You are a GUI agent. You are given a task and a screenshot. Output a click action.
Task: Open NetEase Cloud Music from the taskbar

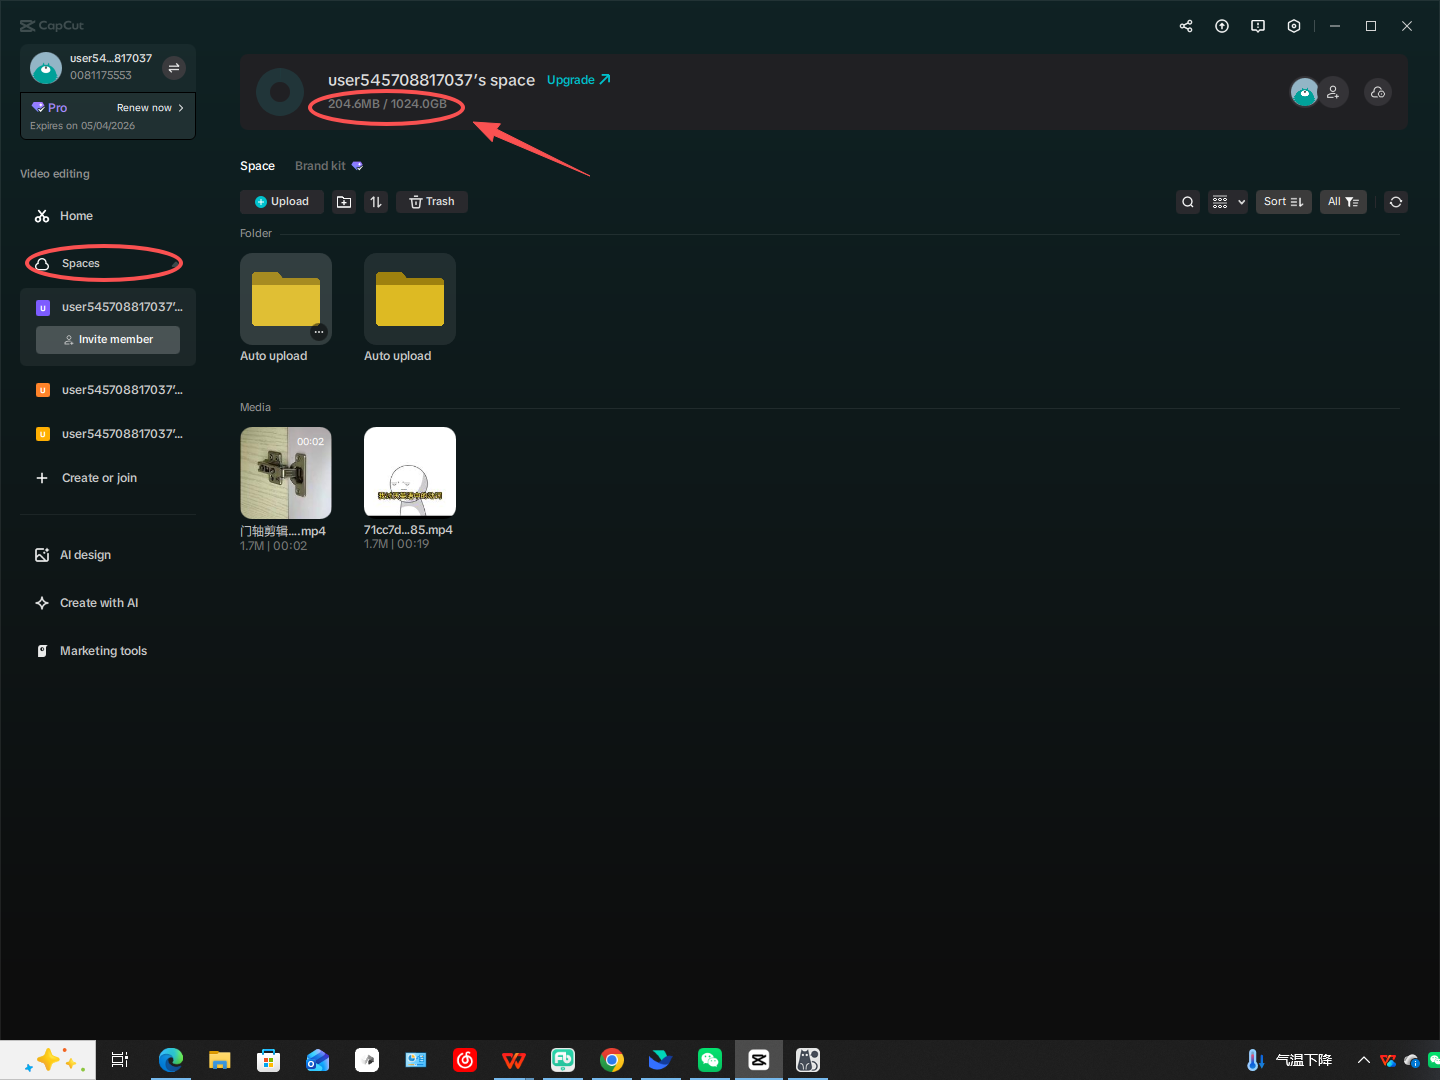coord(465,1060)
